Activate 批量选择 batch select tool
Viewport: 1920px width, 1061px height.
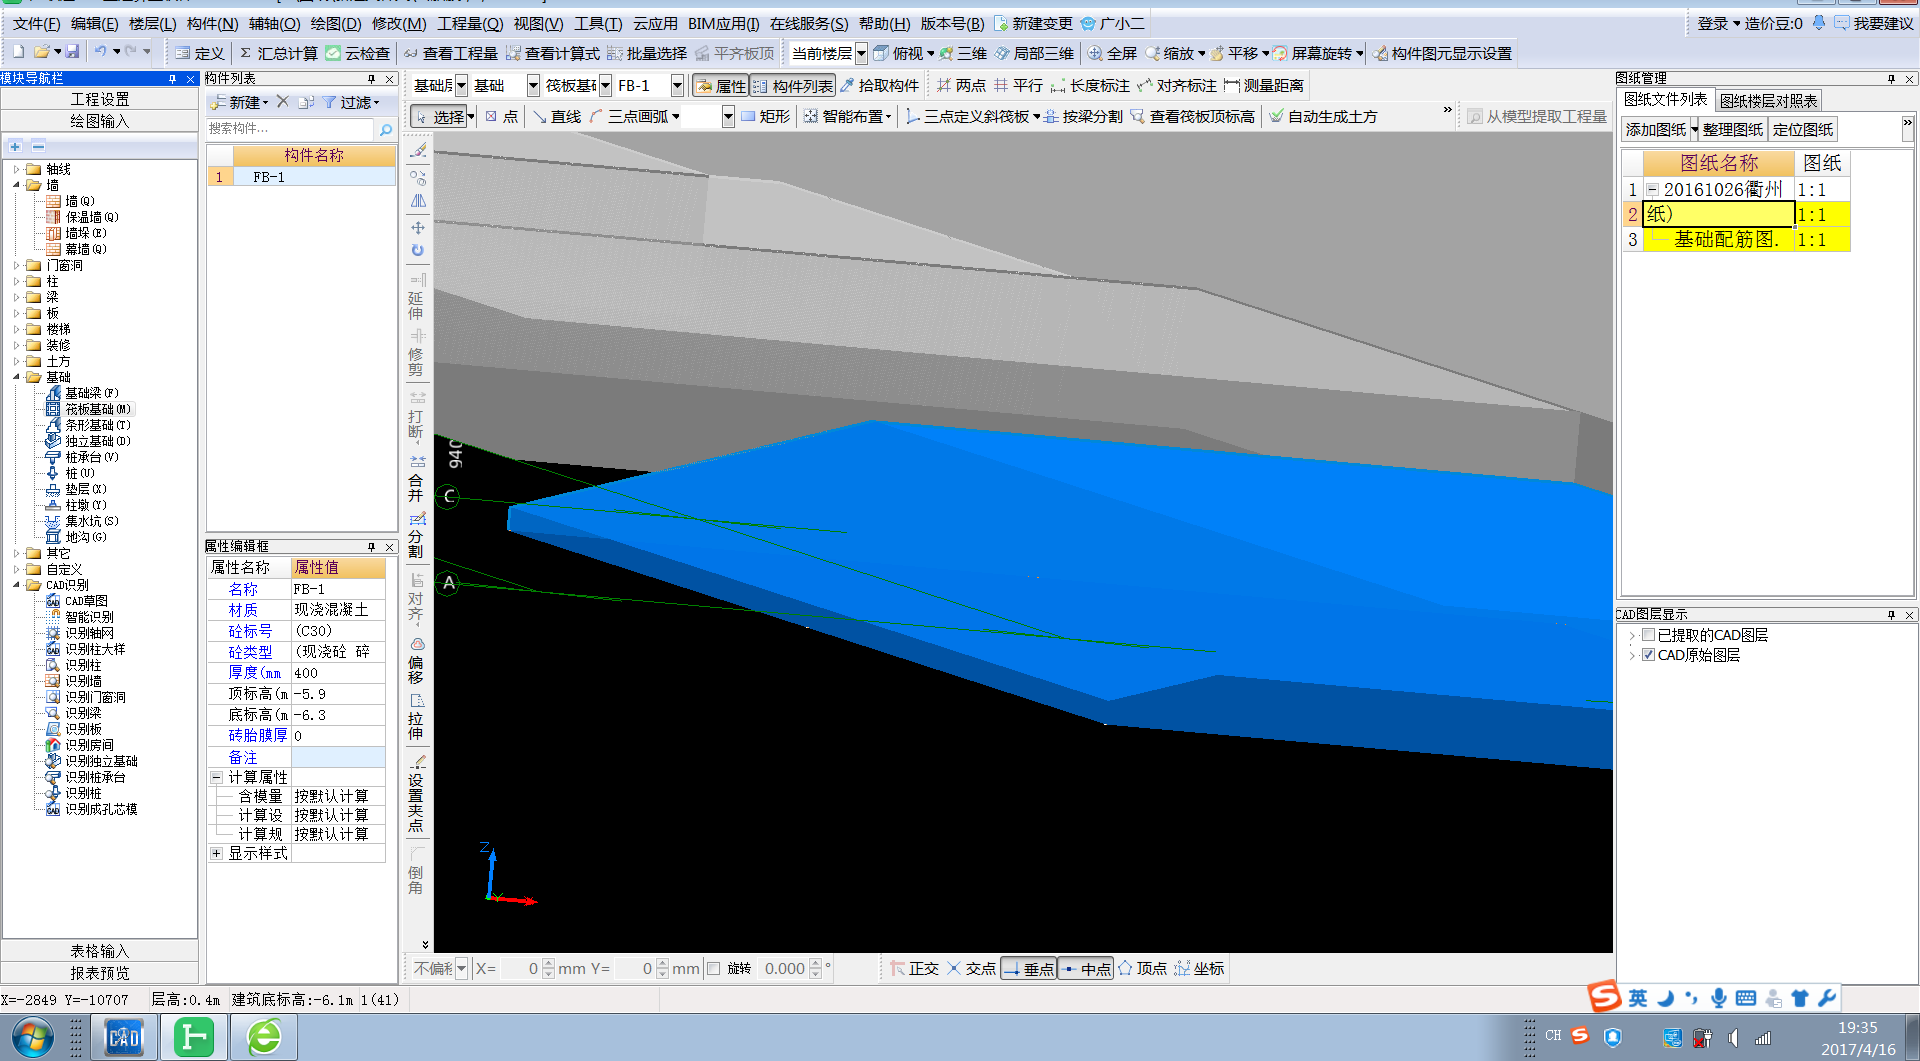click(647, 53)
